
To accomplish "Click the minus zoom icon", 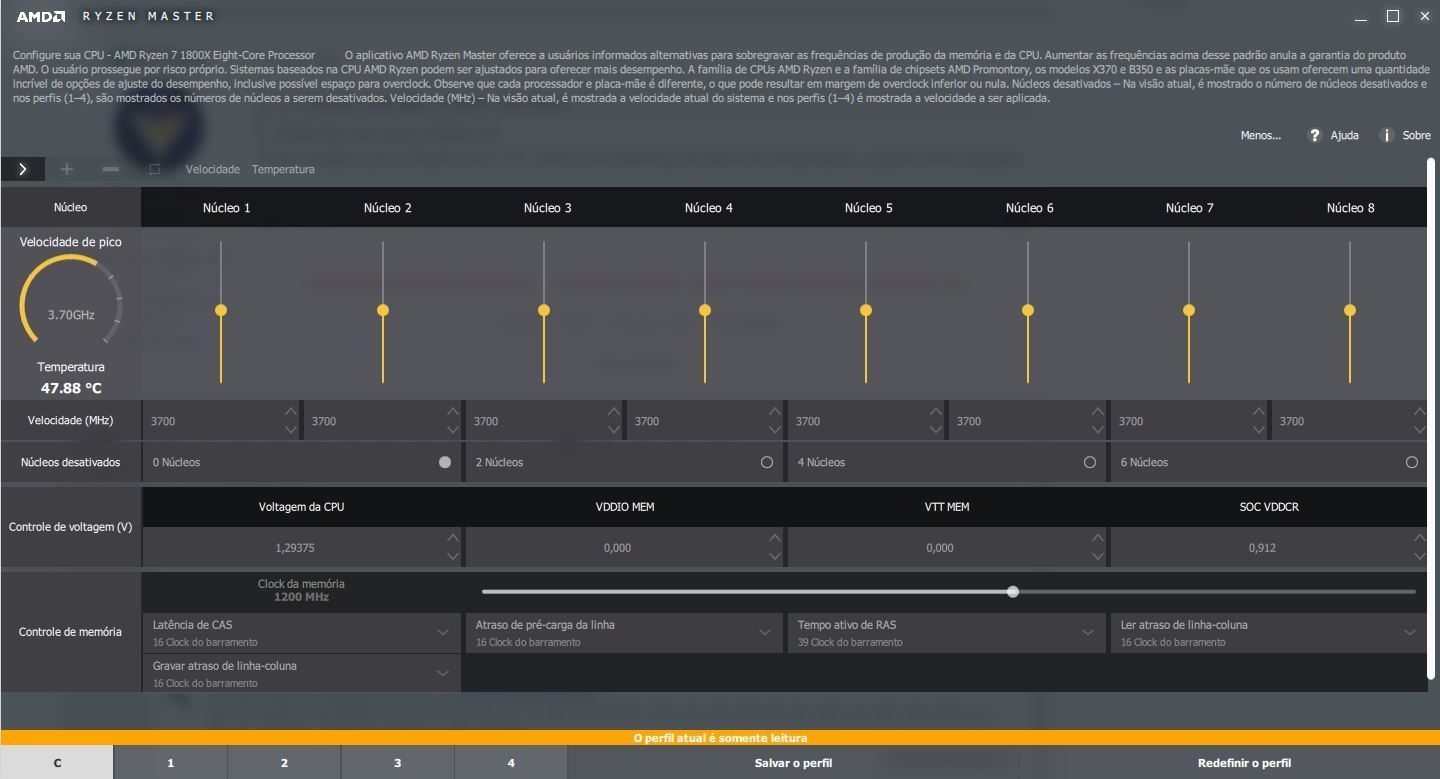I will coord(111,169).
